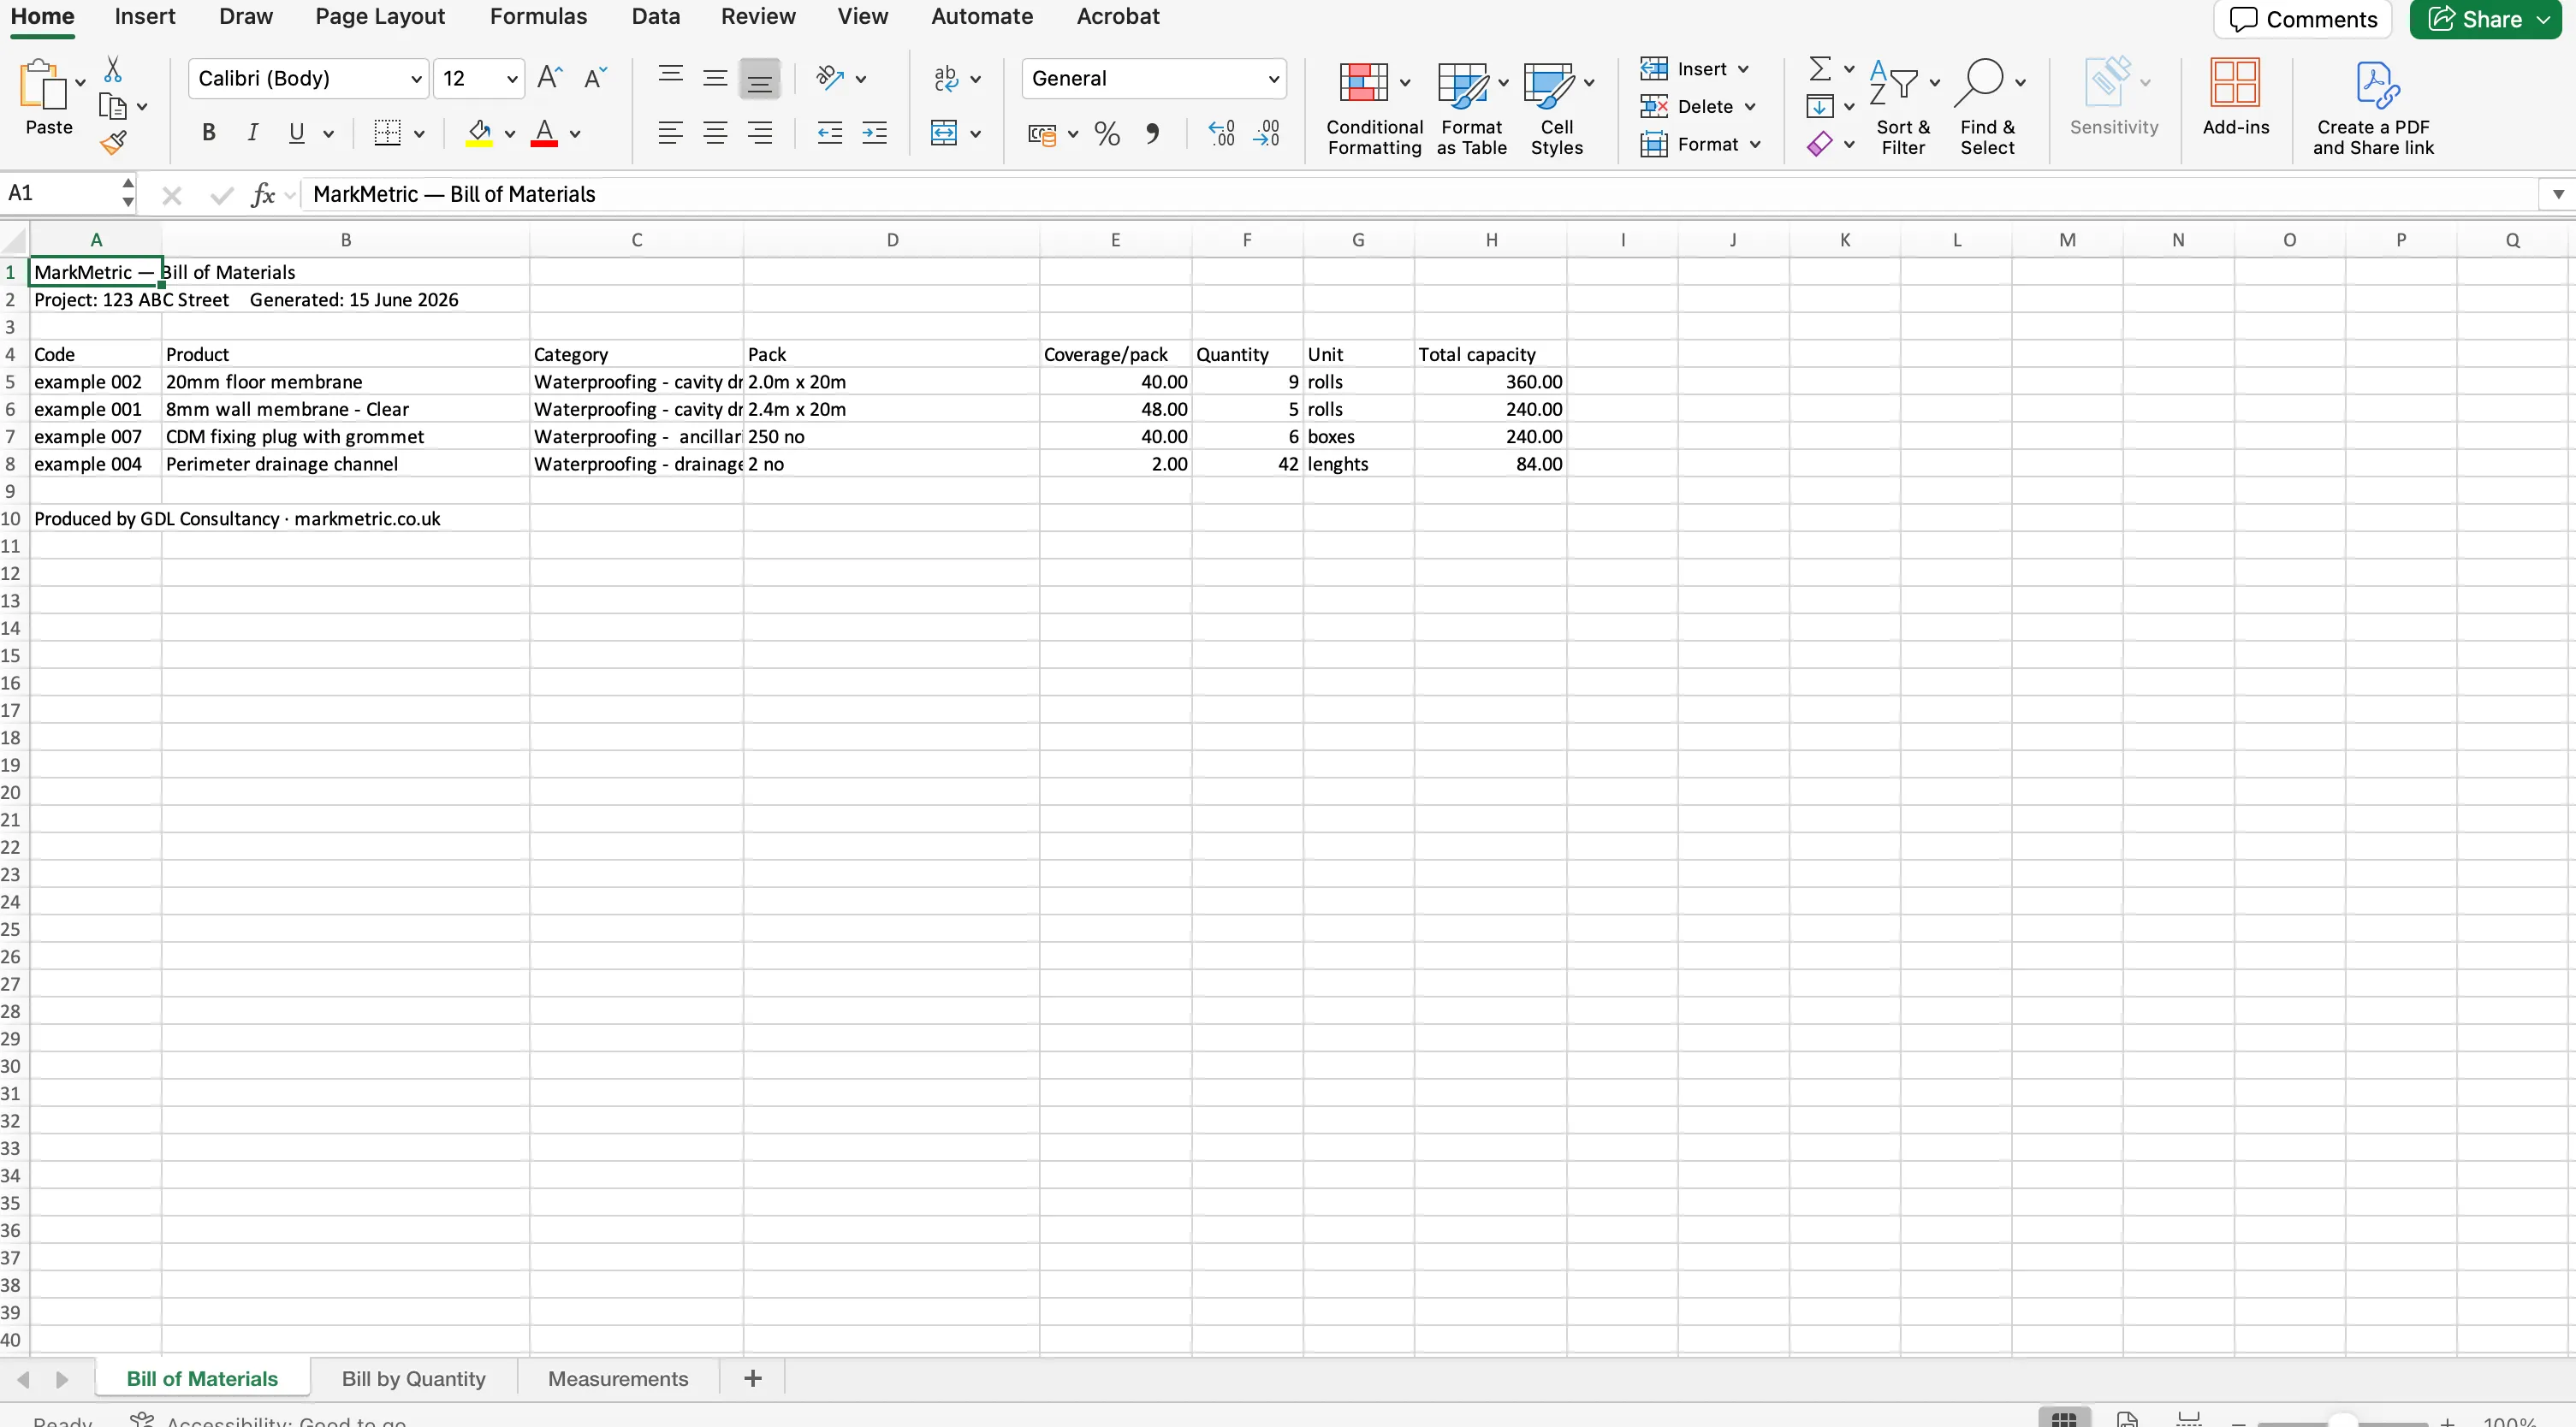2576x1427 pixels.
Task: Open the Data ribbon tab
Action: 655,17
